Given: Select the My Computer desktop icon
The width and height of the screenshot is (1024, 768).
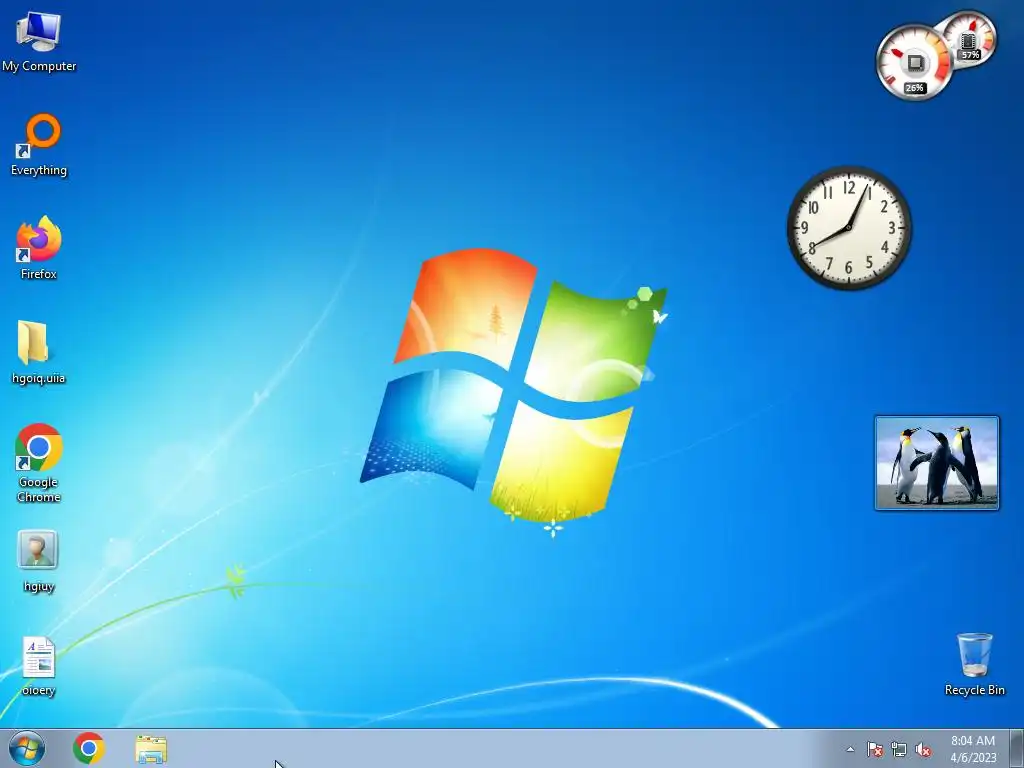Looking at the screenshot, I should point(39,40).
